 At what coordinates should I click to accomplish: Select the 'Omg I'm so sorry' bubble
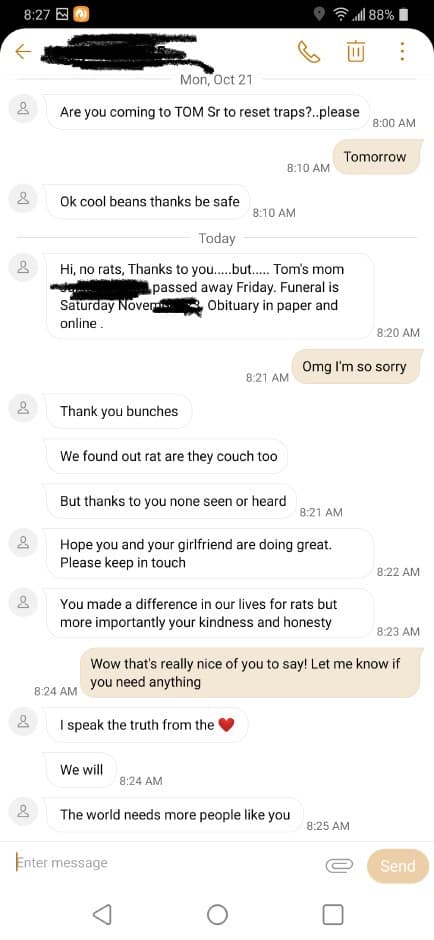tap(354, 366)
